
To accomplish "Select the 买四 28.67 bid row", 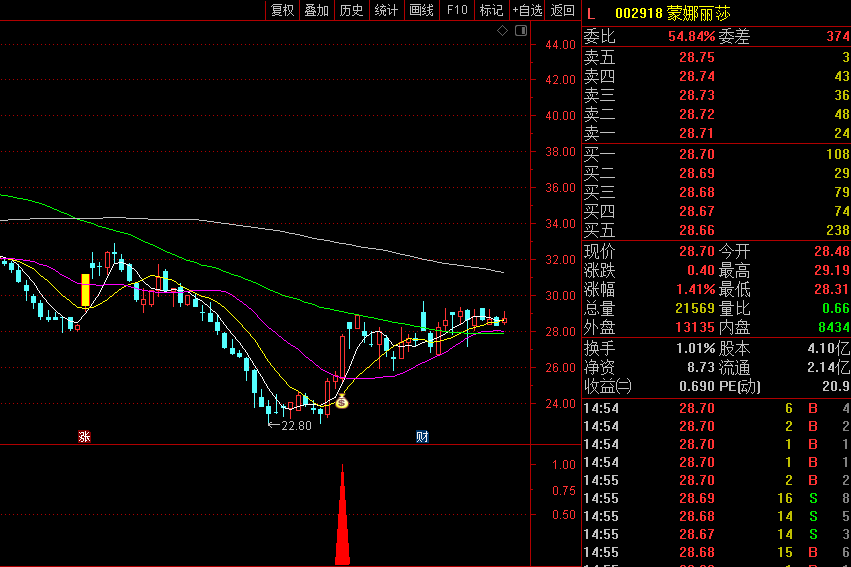I will 716,212.
